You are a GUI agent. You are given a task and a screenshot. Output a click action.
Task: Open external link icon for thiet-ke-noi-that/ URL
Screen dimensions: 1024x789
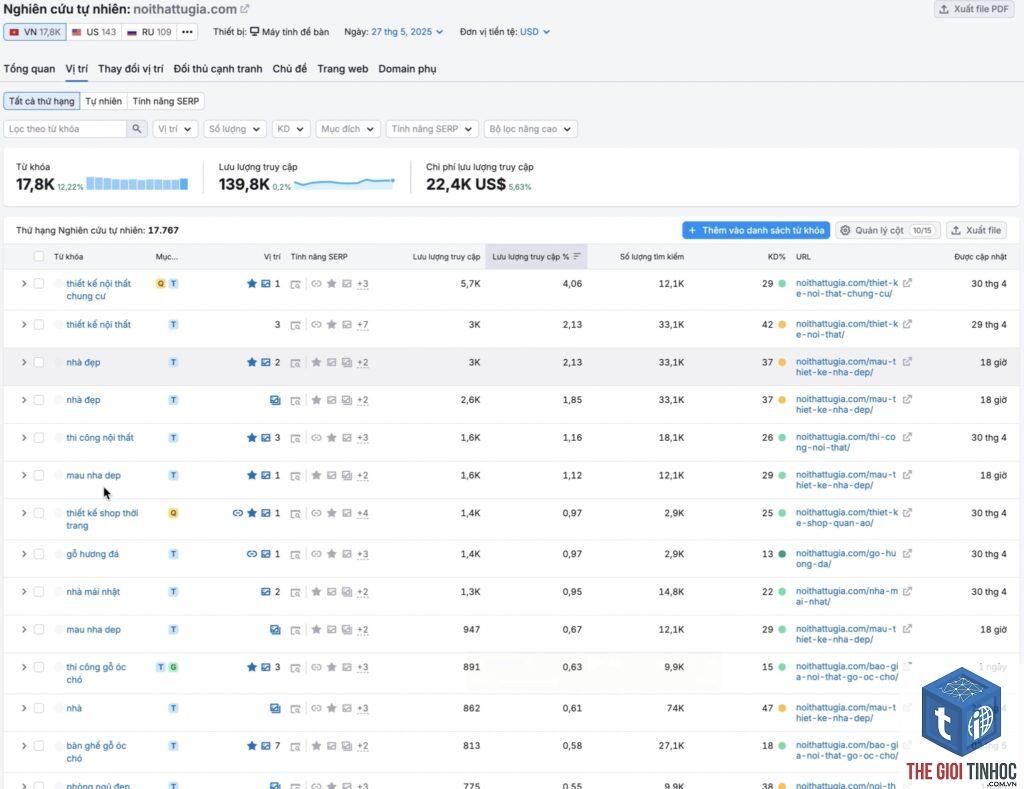click(x=907, y=324)
